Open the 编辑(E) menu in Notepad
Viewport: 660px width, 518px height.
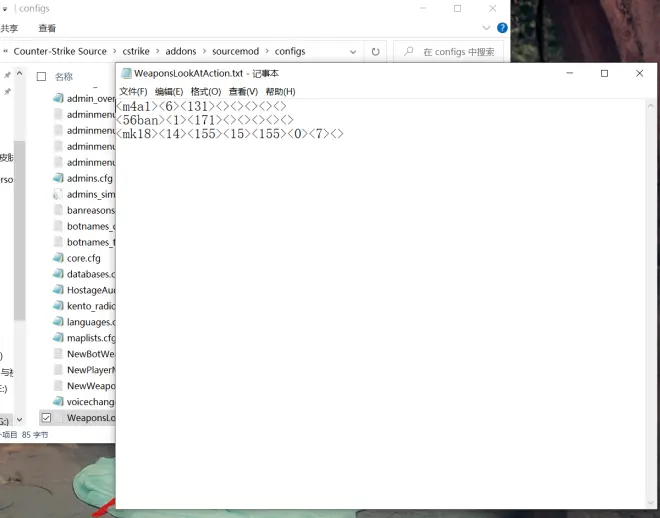tap(169, 91)
